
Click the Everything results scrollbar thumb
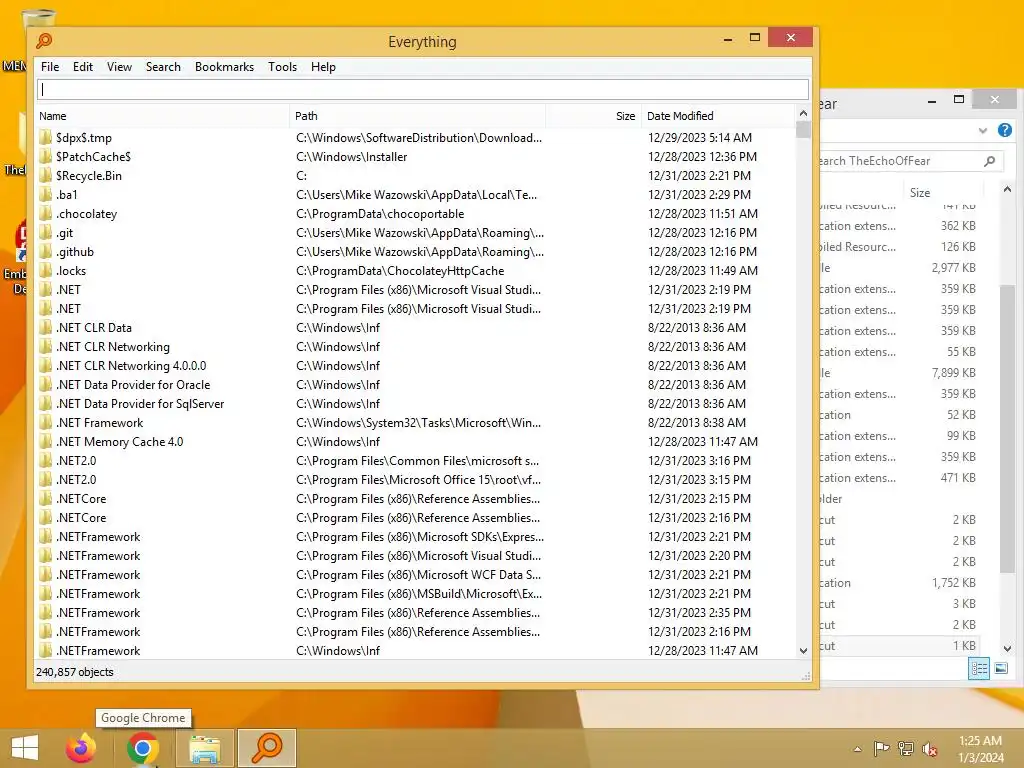[803, 129]
